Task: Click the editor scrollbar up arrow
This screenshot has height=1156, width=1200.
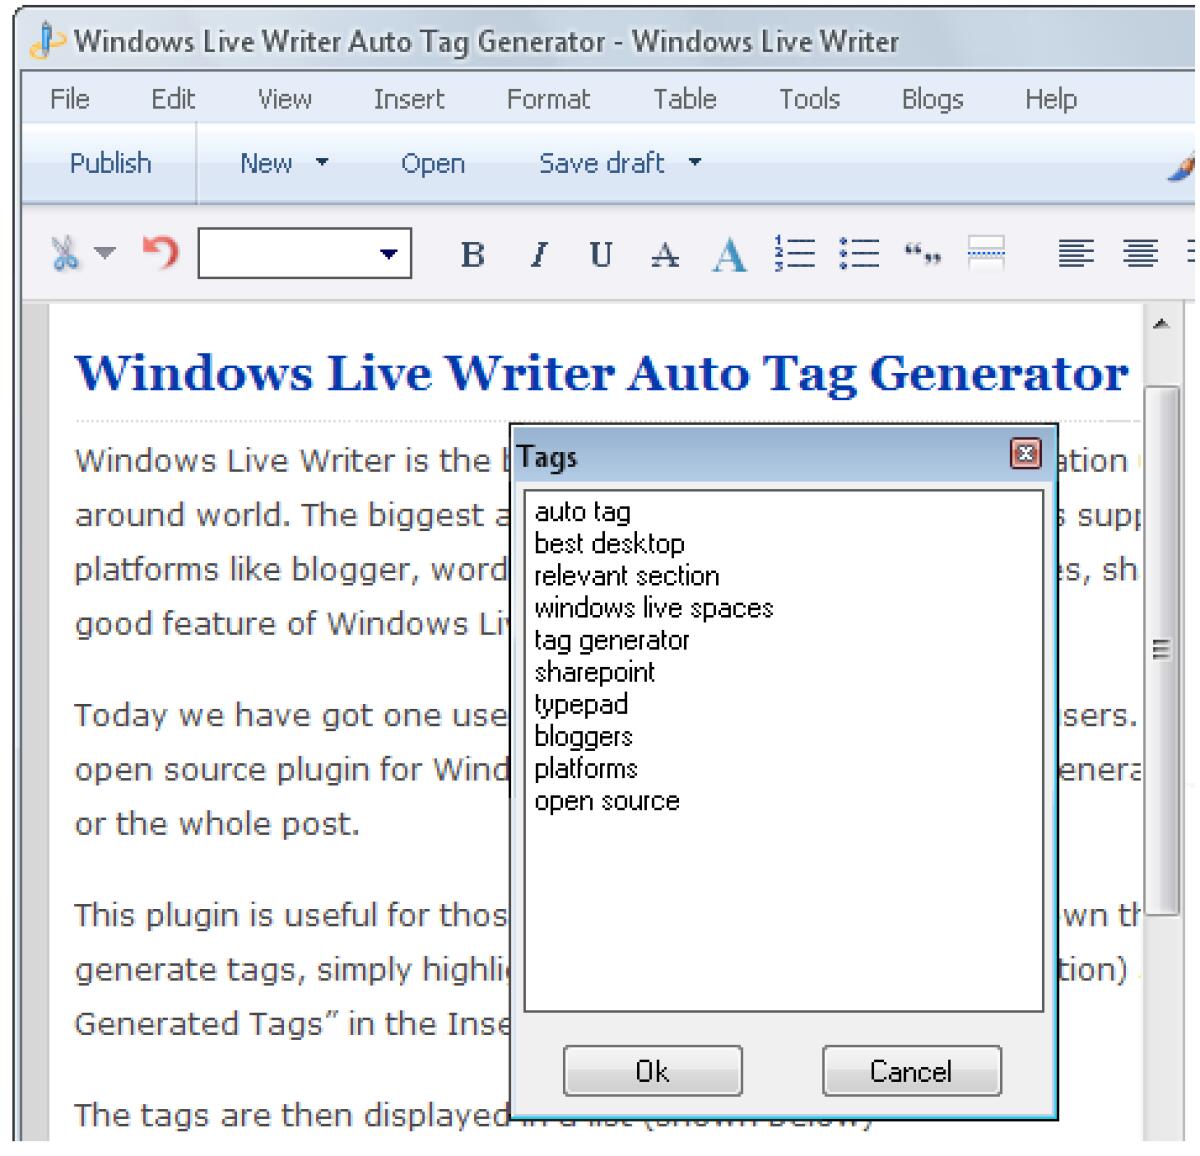Action: [1161, 324]
